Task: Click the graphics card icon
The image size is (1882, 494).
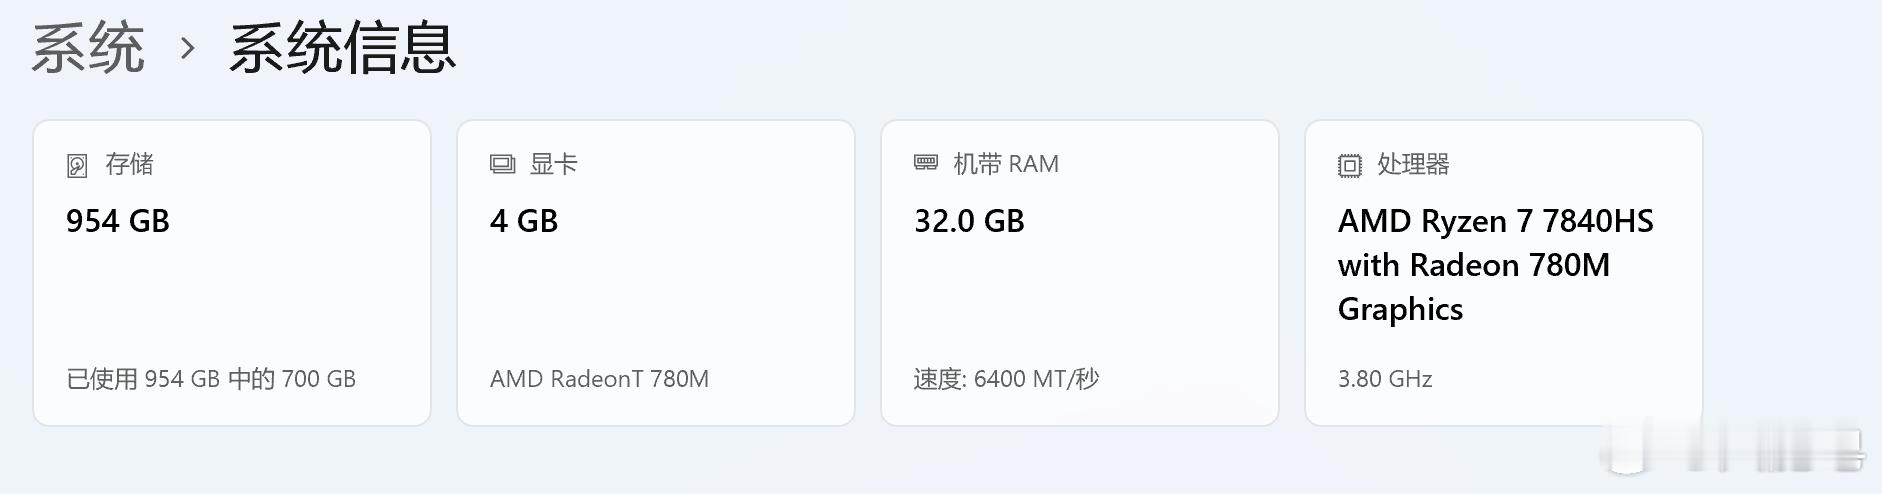Action: click(502, 164)
